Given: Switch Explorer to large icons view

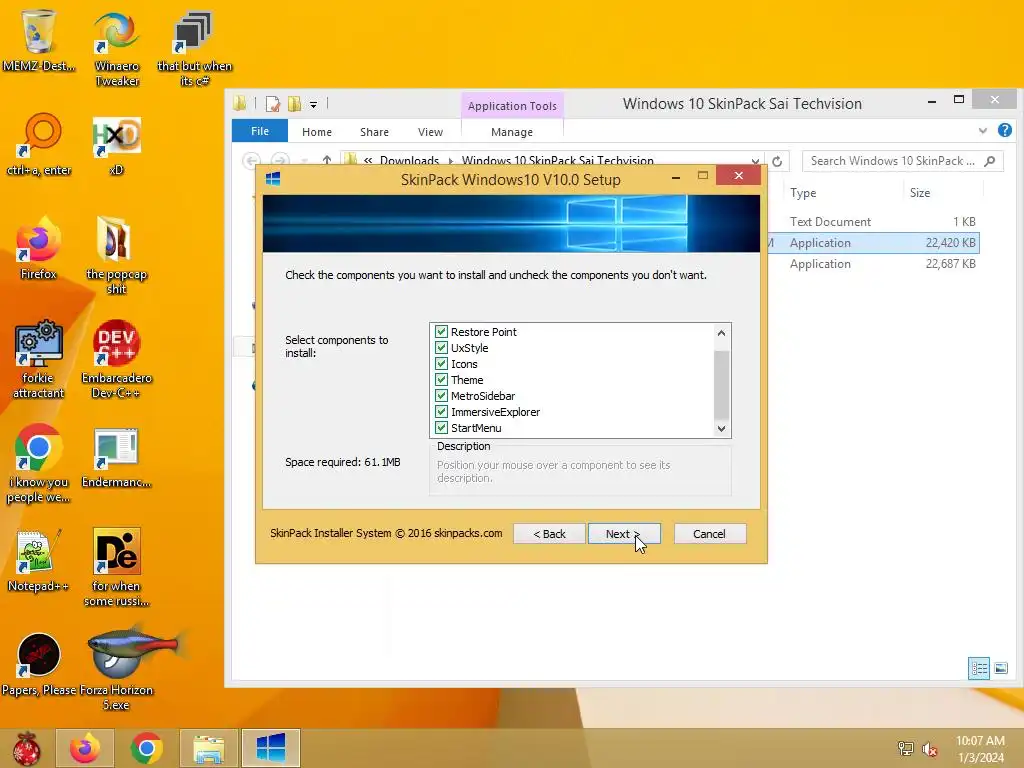Looking at the screenshot, I should pos(1001,668).
